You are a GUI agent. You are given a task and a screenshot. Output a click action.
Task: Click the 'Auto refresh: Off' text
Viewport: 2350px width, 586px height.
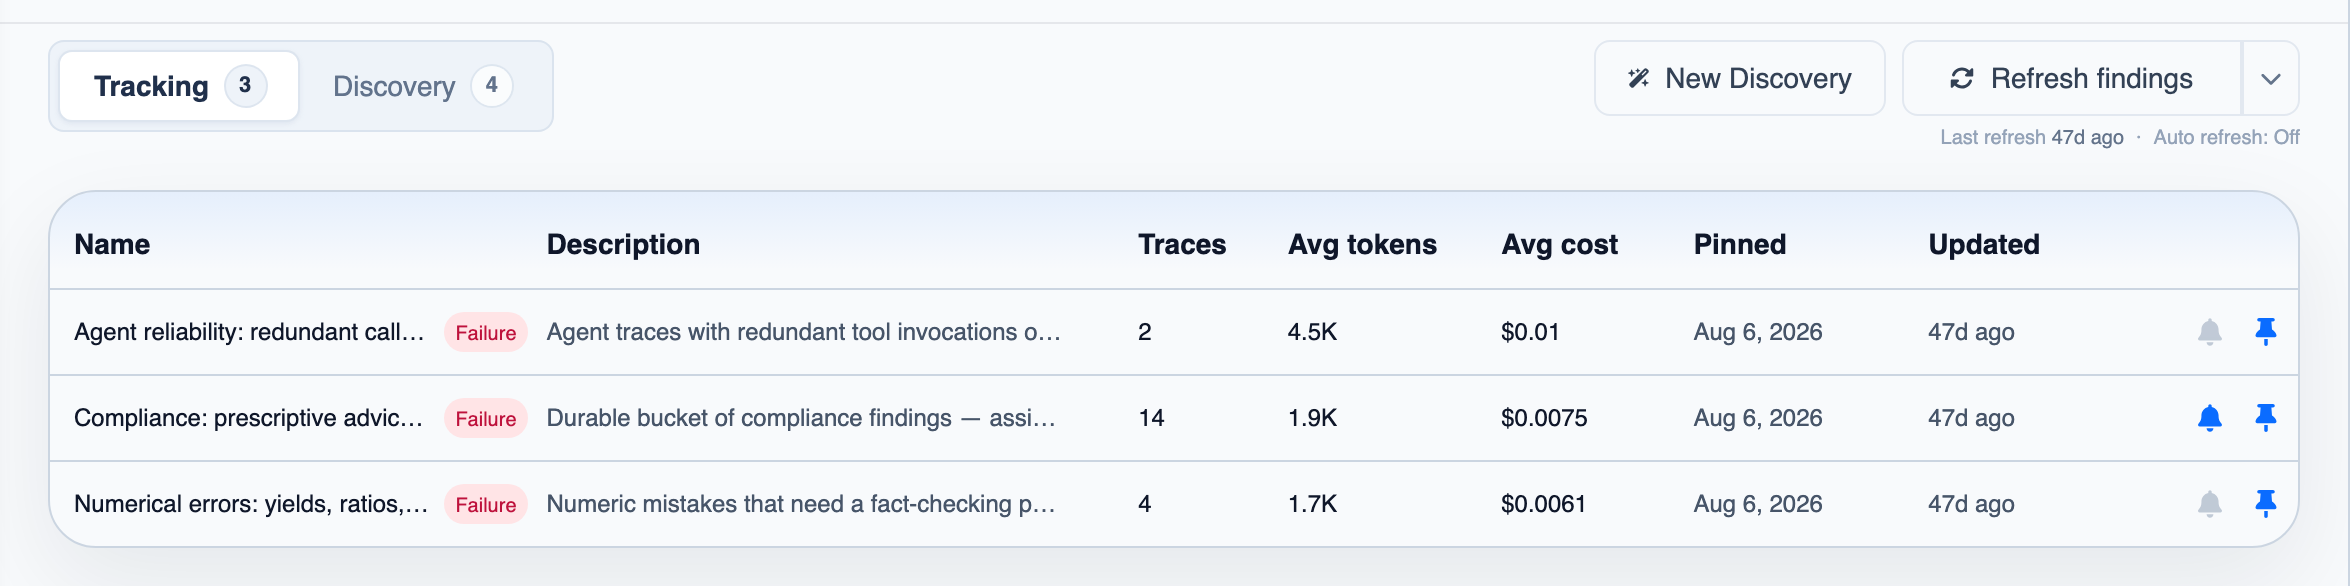click(x=2226, y=137)
